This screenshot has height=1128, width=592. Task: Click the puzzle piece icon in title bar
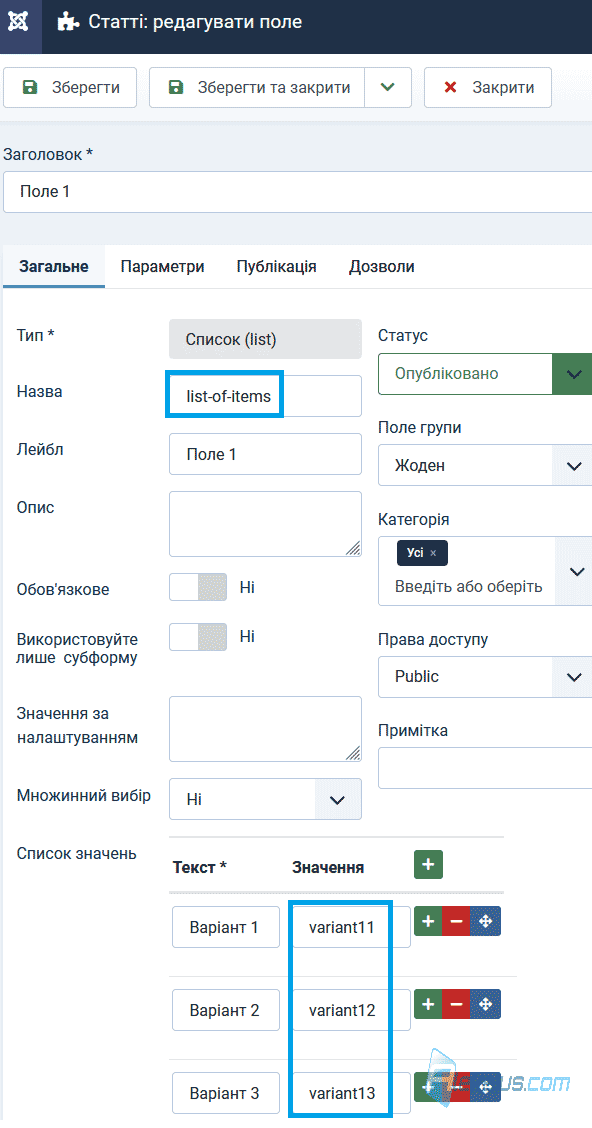pyautogui.click(x=68, y=22)
